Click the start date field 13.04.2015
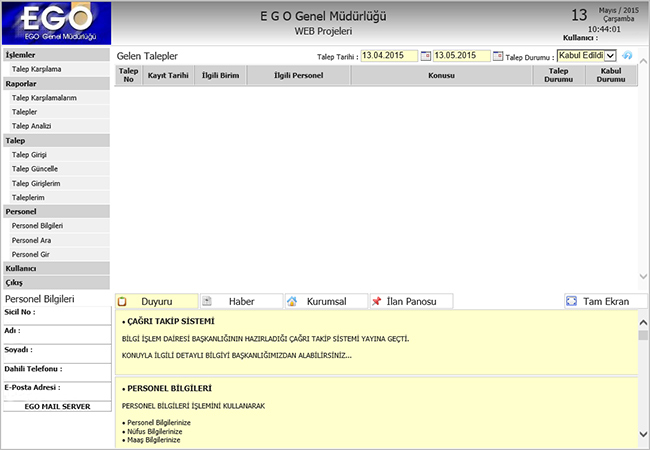 click(388, 57)
